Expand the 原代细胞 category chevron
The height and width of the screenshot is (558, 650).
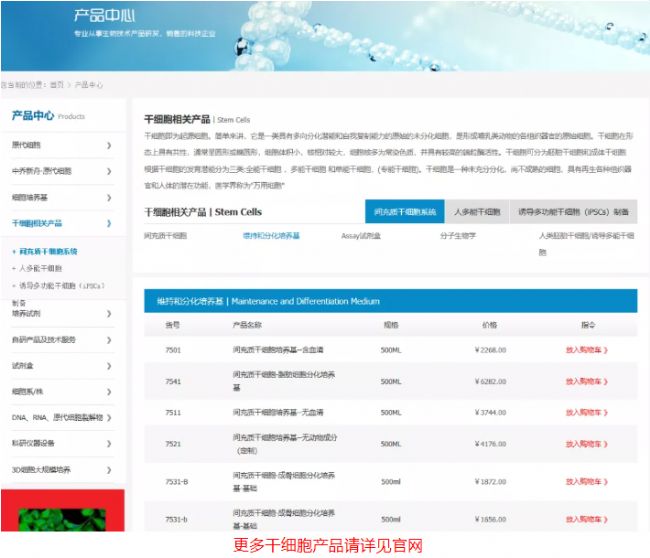point(109,145)
